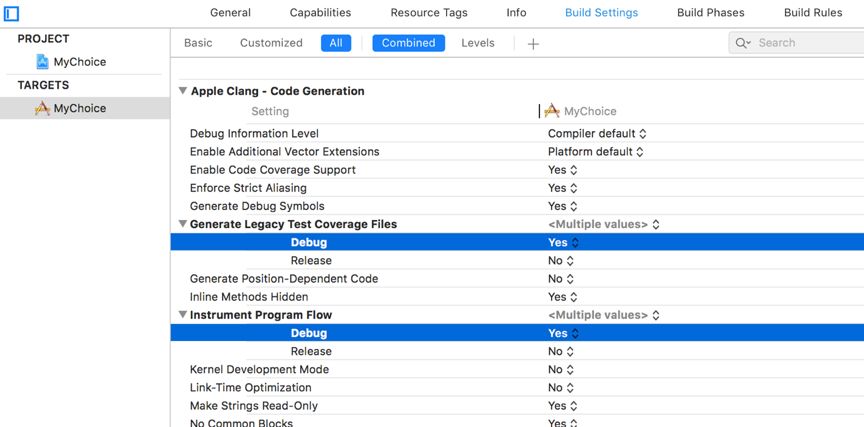Collapse the Apple Clang Code Generation section
The image size is (864, 427).
(x=183, y=91)
